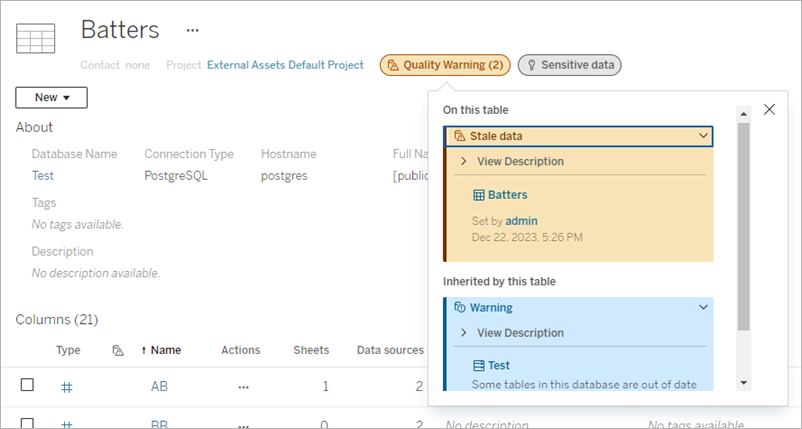Click the Batters table icon in header
Image resolution: width=802 pixels, height=429 pixels.
coord(36,39)
